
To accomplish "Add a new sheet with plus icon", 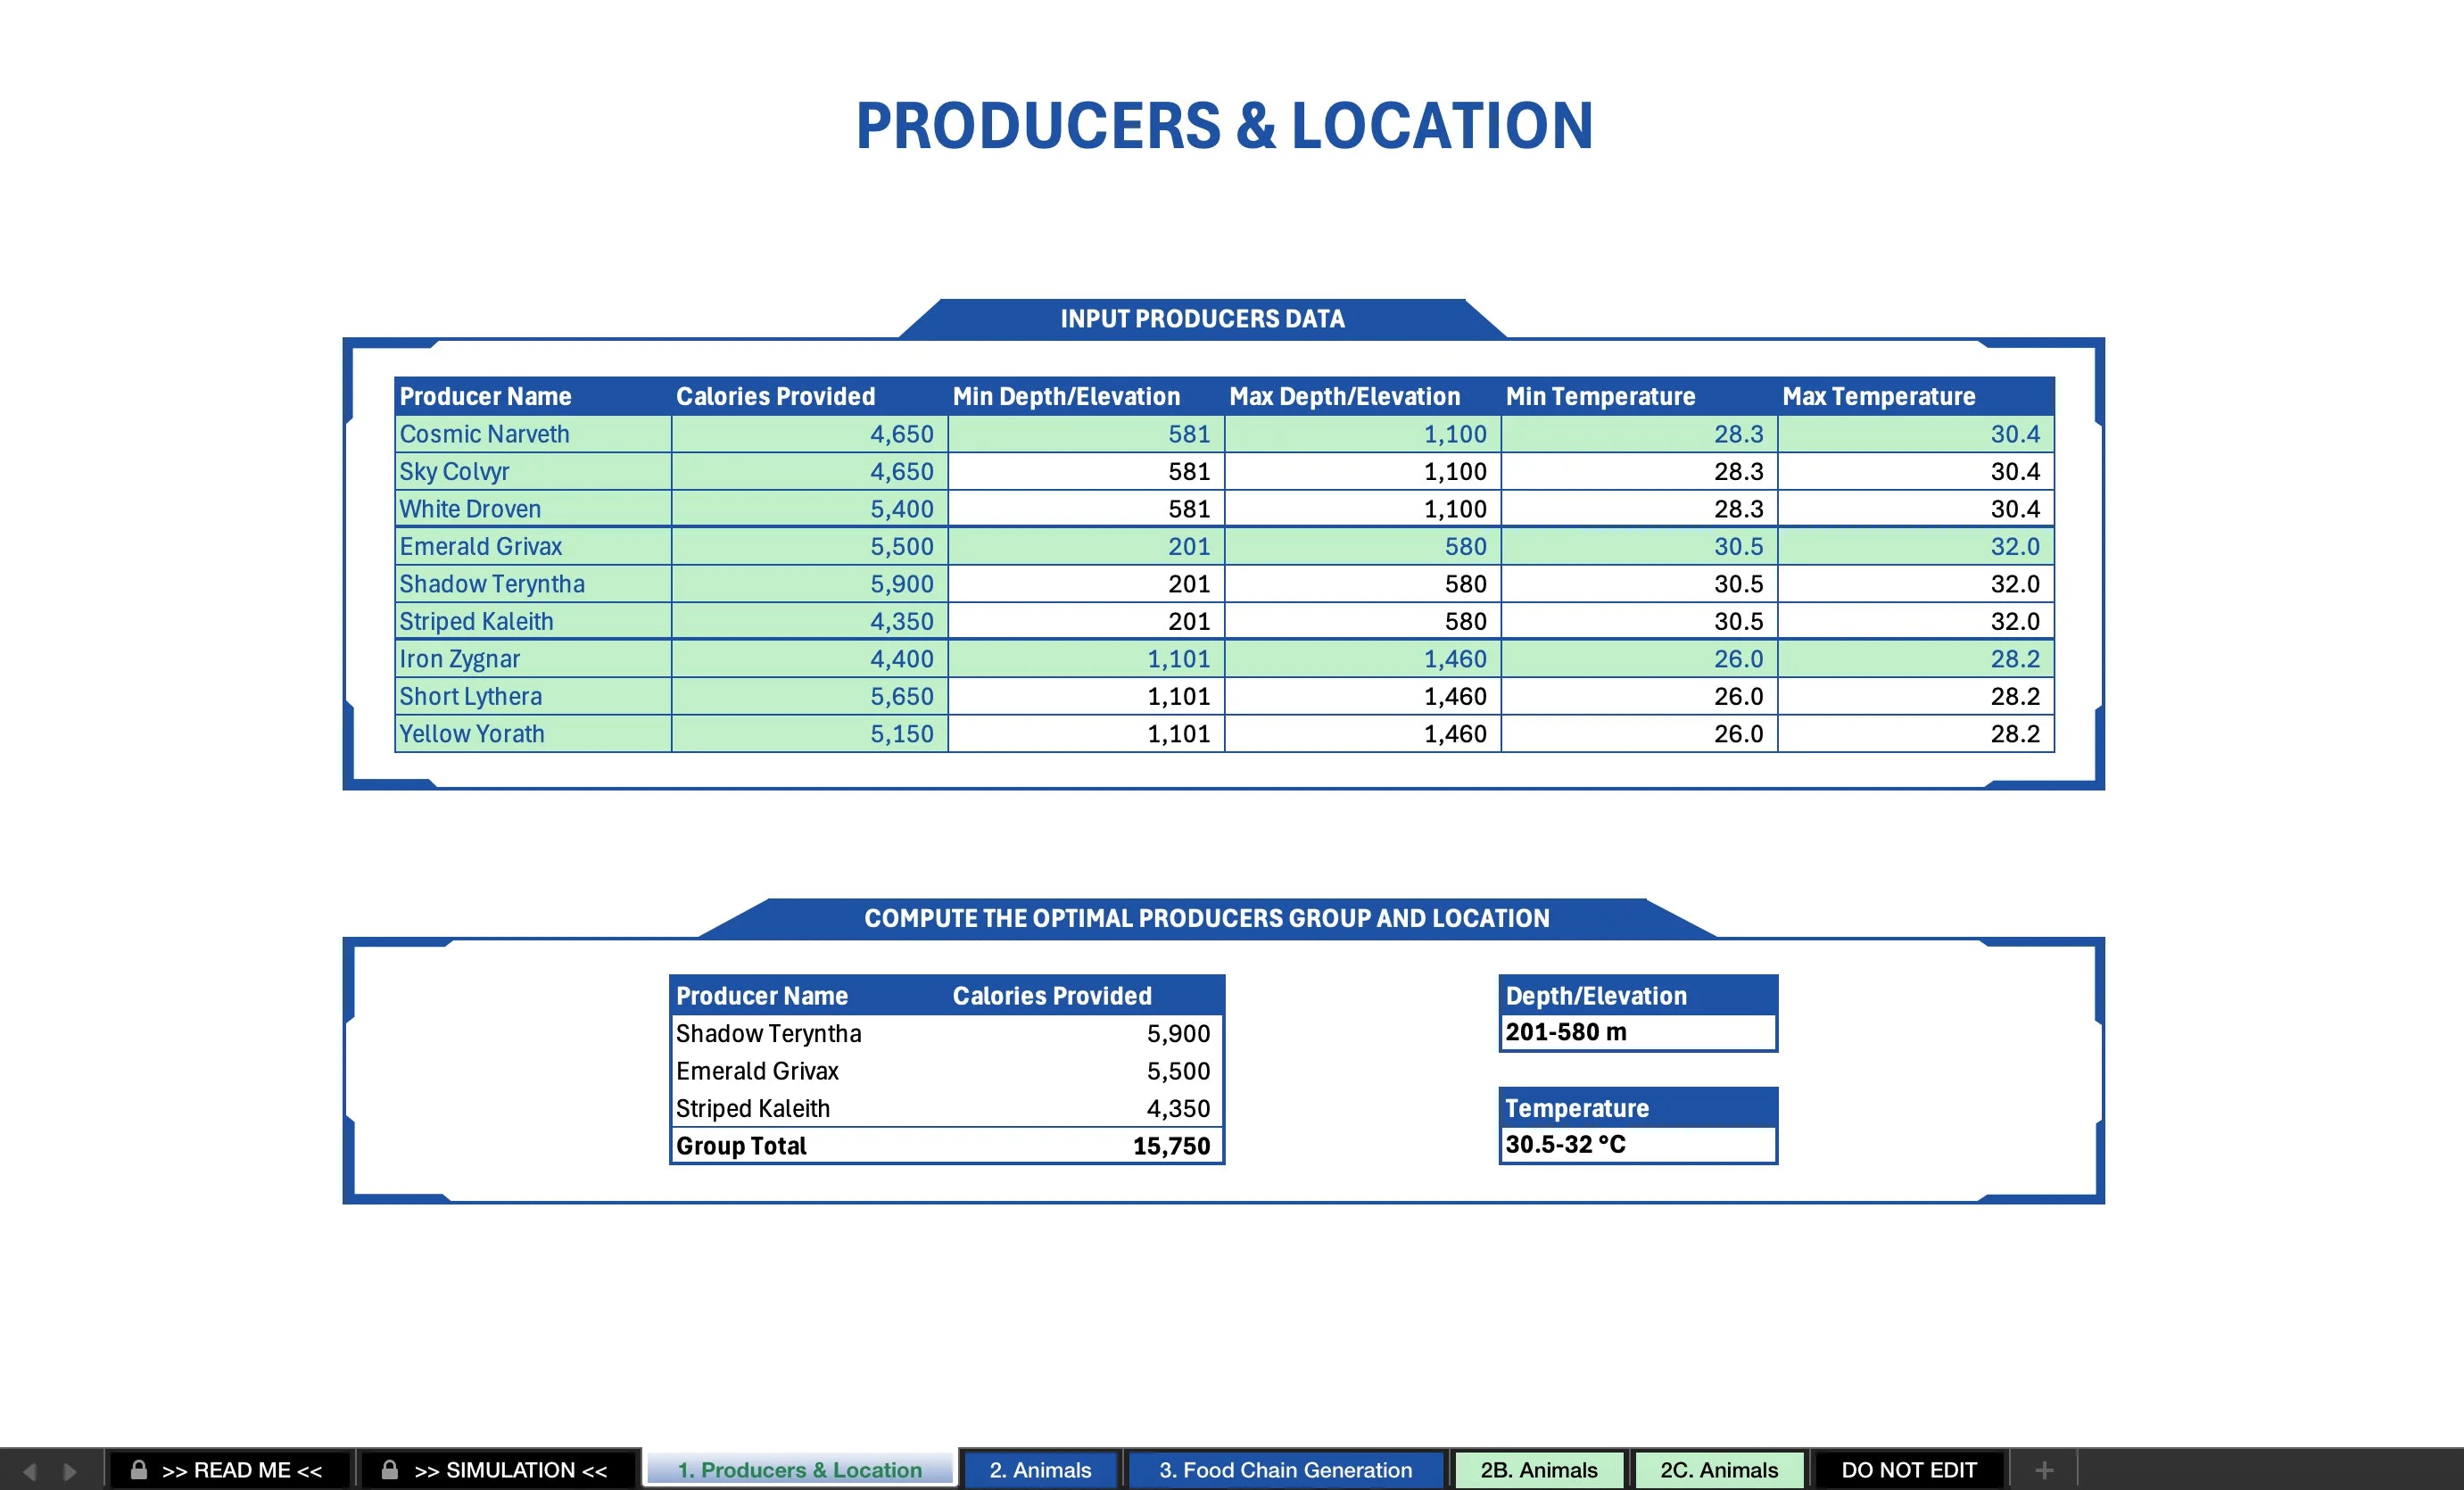I will click(2044, 1470).
